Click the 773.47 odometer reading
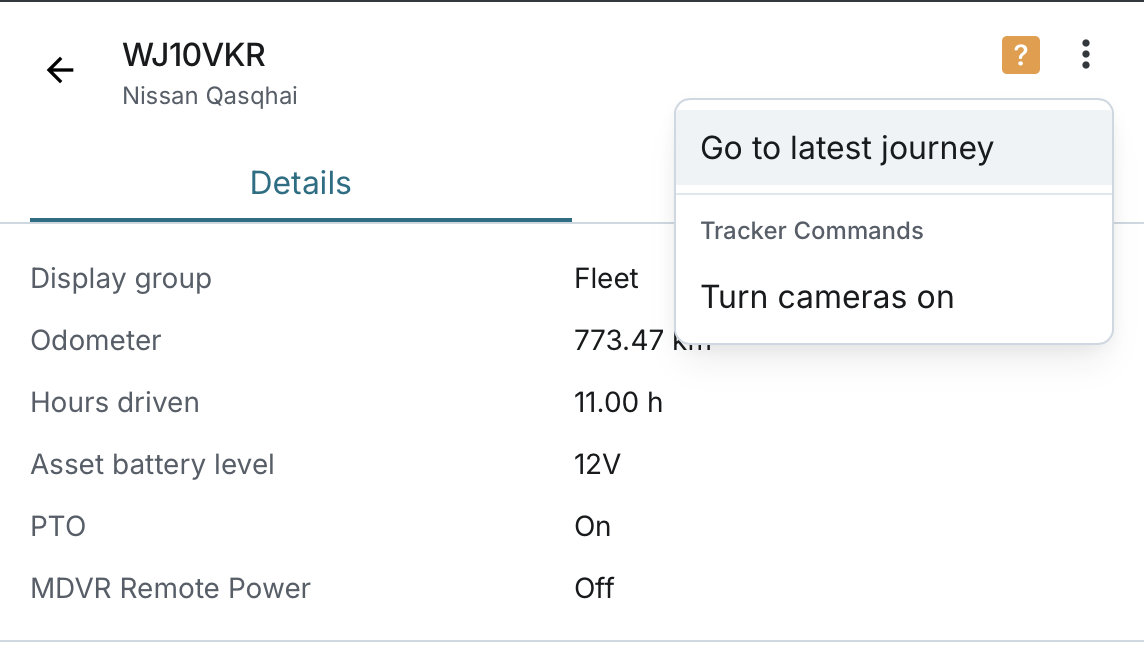 (x=622, y=340)
